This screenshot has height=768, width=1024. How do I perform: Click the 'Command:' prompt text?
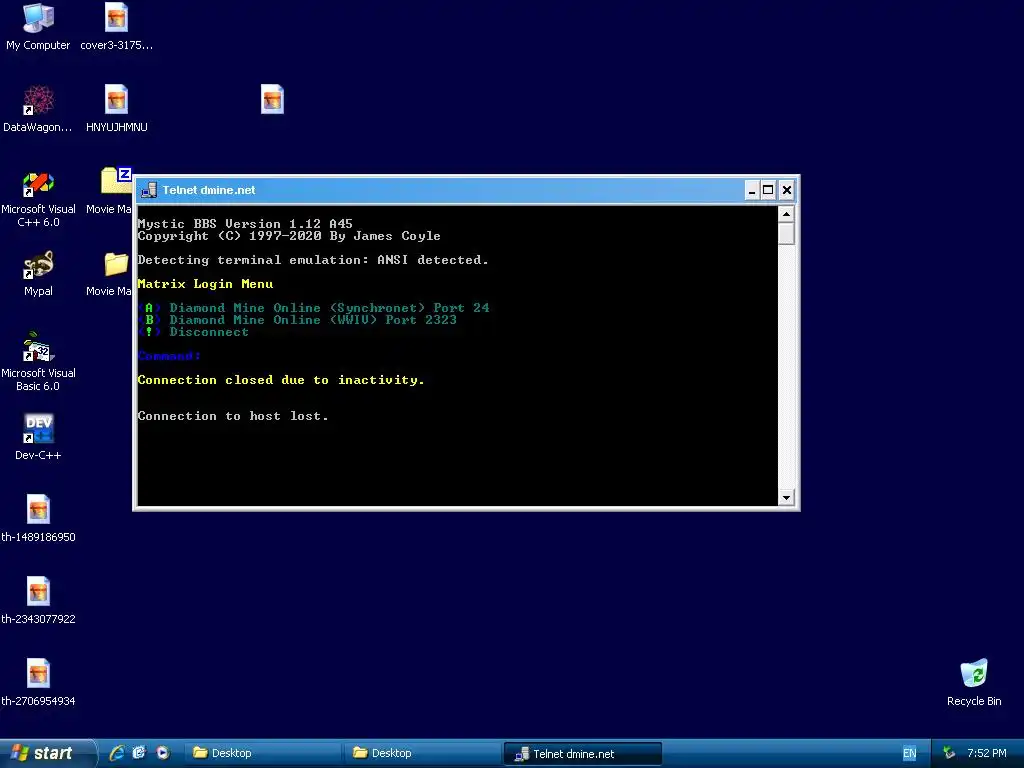(x=169, y=356)
